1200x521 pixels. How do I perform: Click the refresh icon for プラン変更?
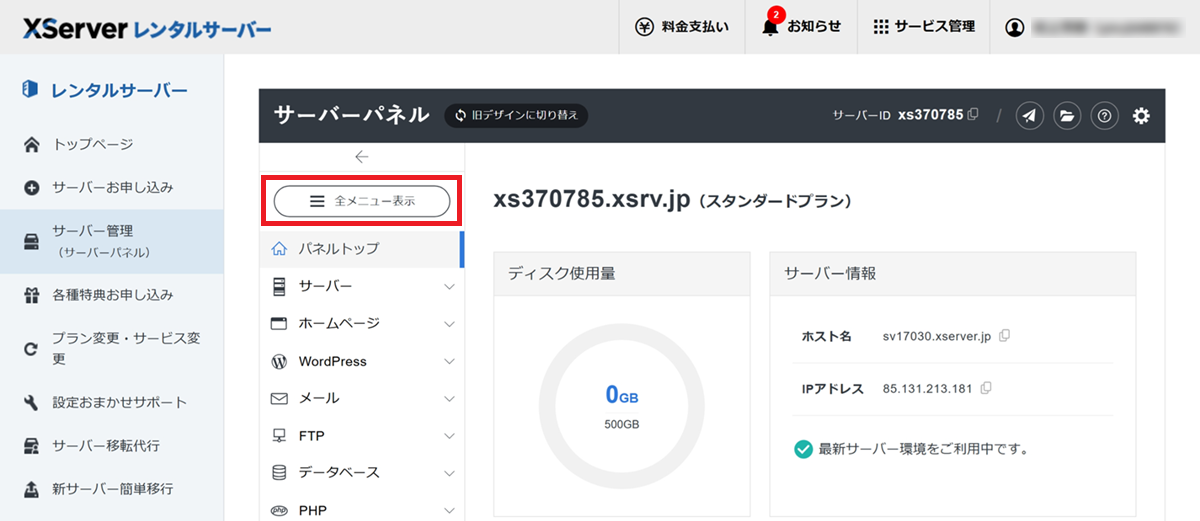pyautogui.click(x=31, y=349)
